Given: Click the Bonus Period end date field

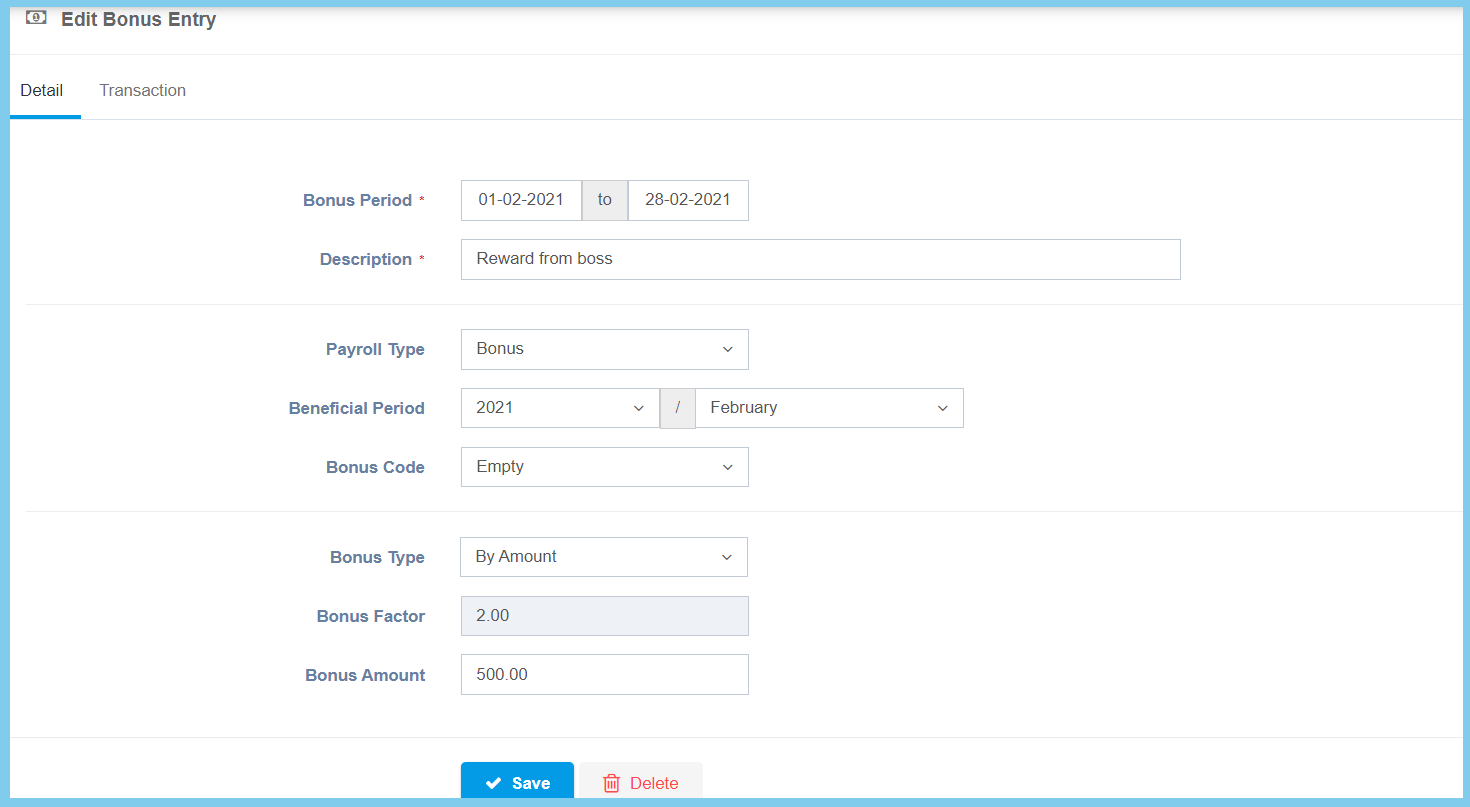Looking at the screenshot, I should (687, 200).
